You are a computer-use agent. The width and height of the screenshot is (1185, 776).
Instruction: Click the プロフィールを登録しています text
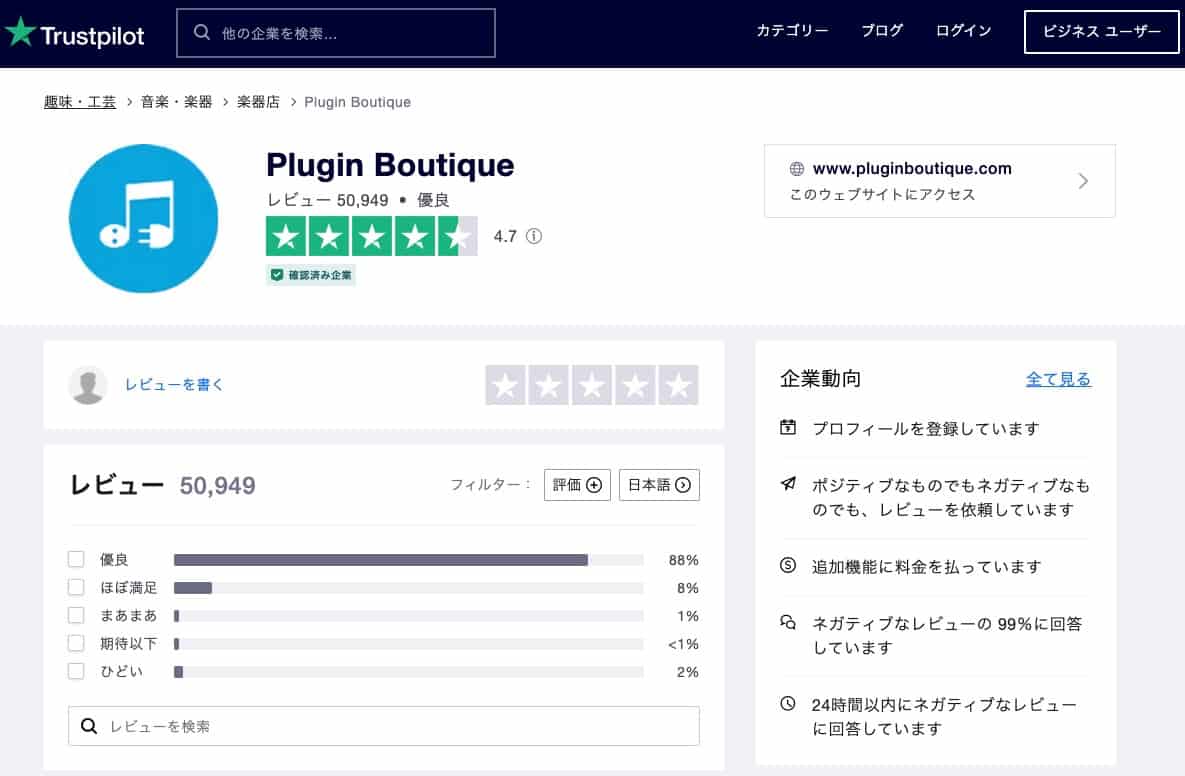tap(926, 428)
